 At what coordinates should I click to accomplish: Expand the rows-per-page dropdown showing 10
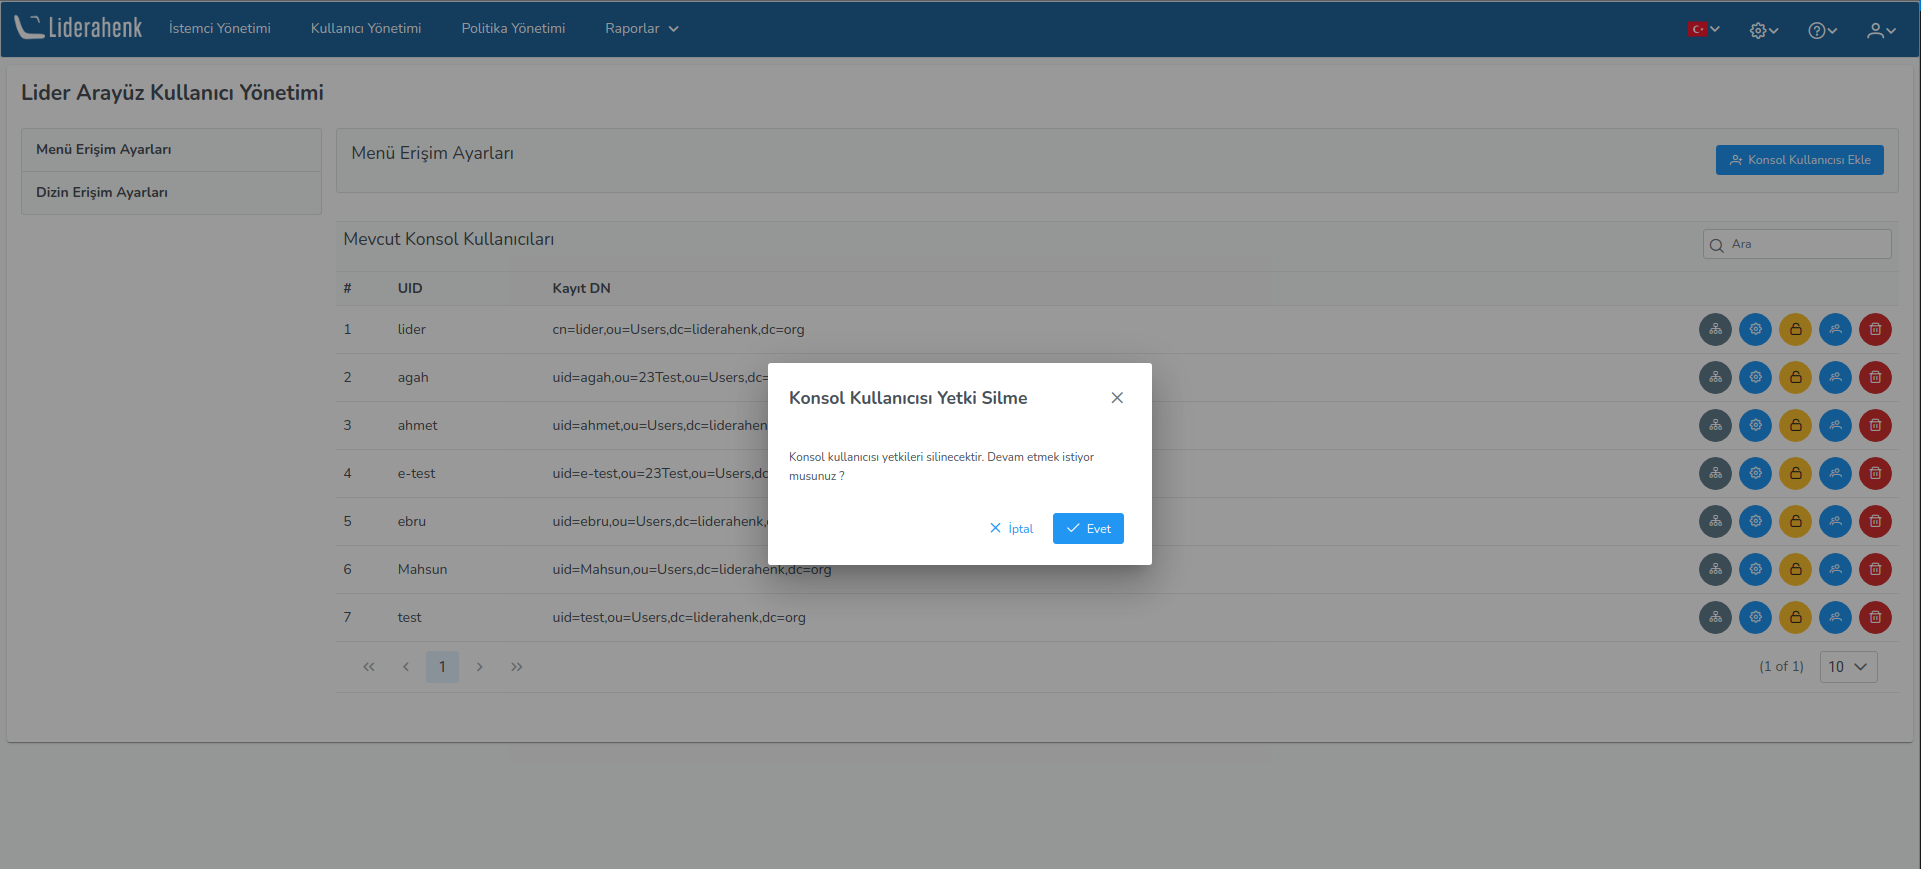pyautogui.click(x=1848, y=667)
